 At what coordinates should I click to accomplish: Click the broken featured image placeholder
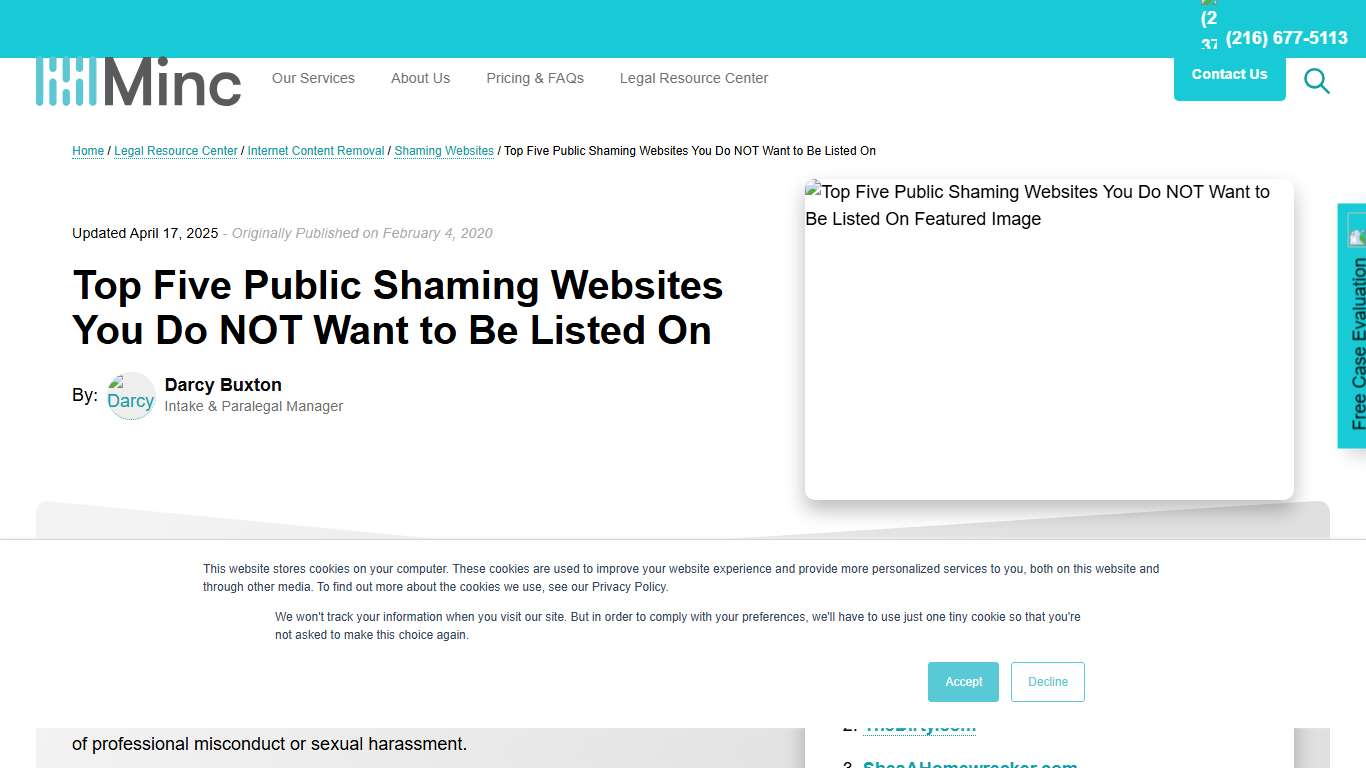1048,340
